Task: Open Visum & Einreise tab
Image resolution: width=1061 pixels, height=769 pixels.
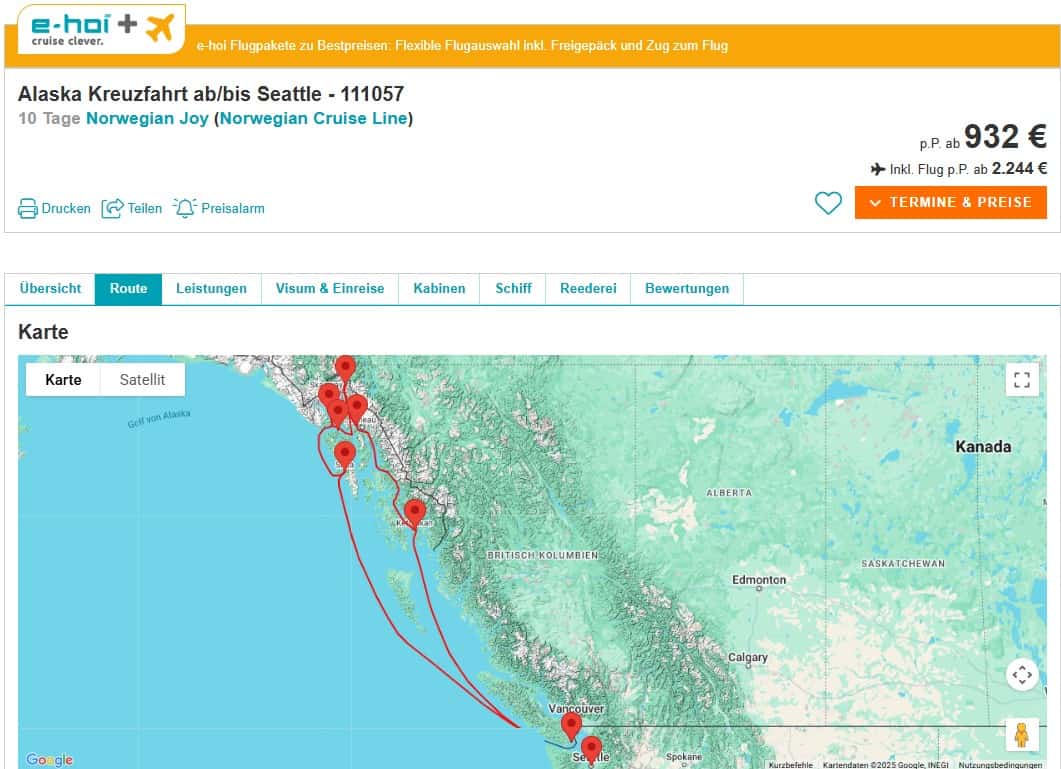Action: (330, 288)
